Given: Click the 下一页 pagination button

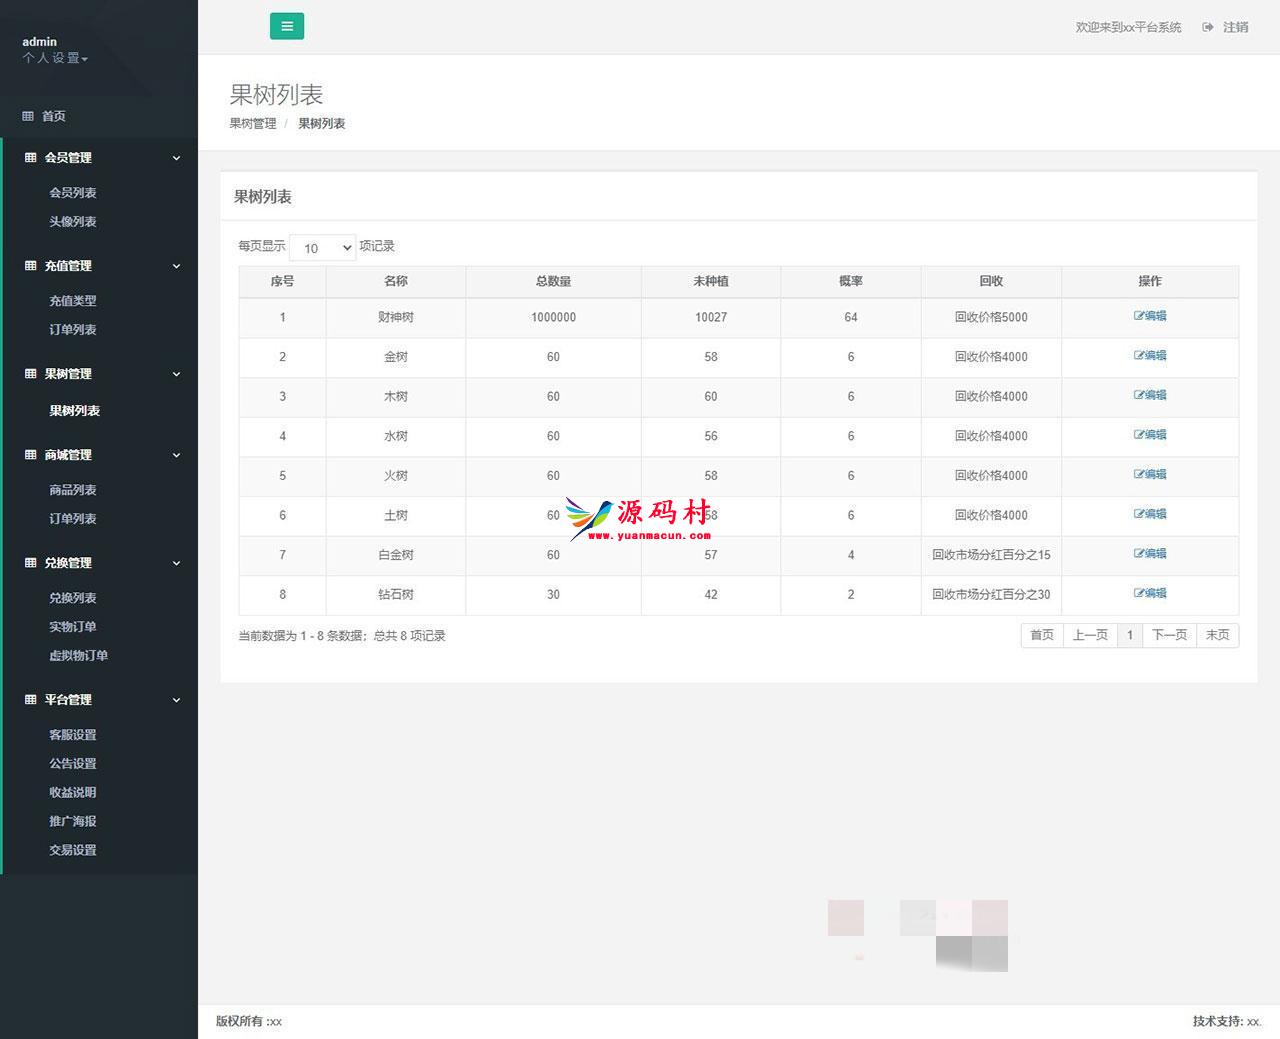Looking at the screenshot, I should (1169, 635).
